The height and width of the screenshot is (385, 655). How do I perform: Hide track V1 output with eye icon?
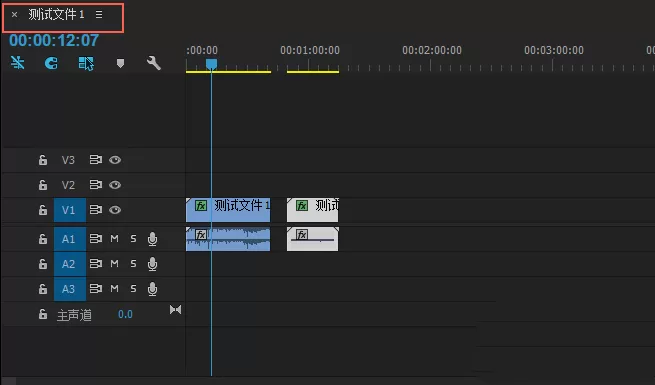coord(115,210)
